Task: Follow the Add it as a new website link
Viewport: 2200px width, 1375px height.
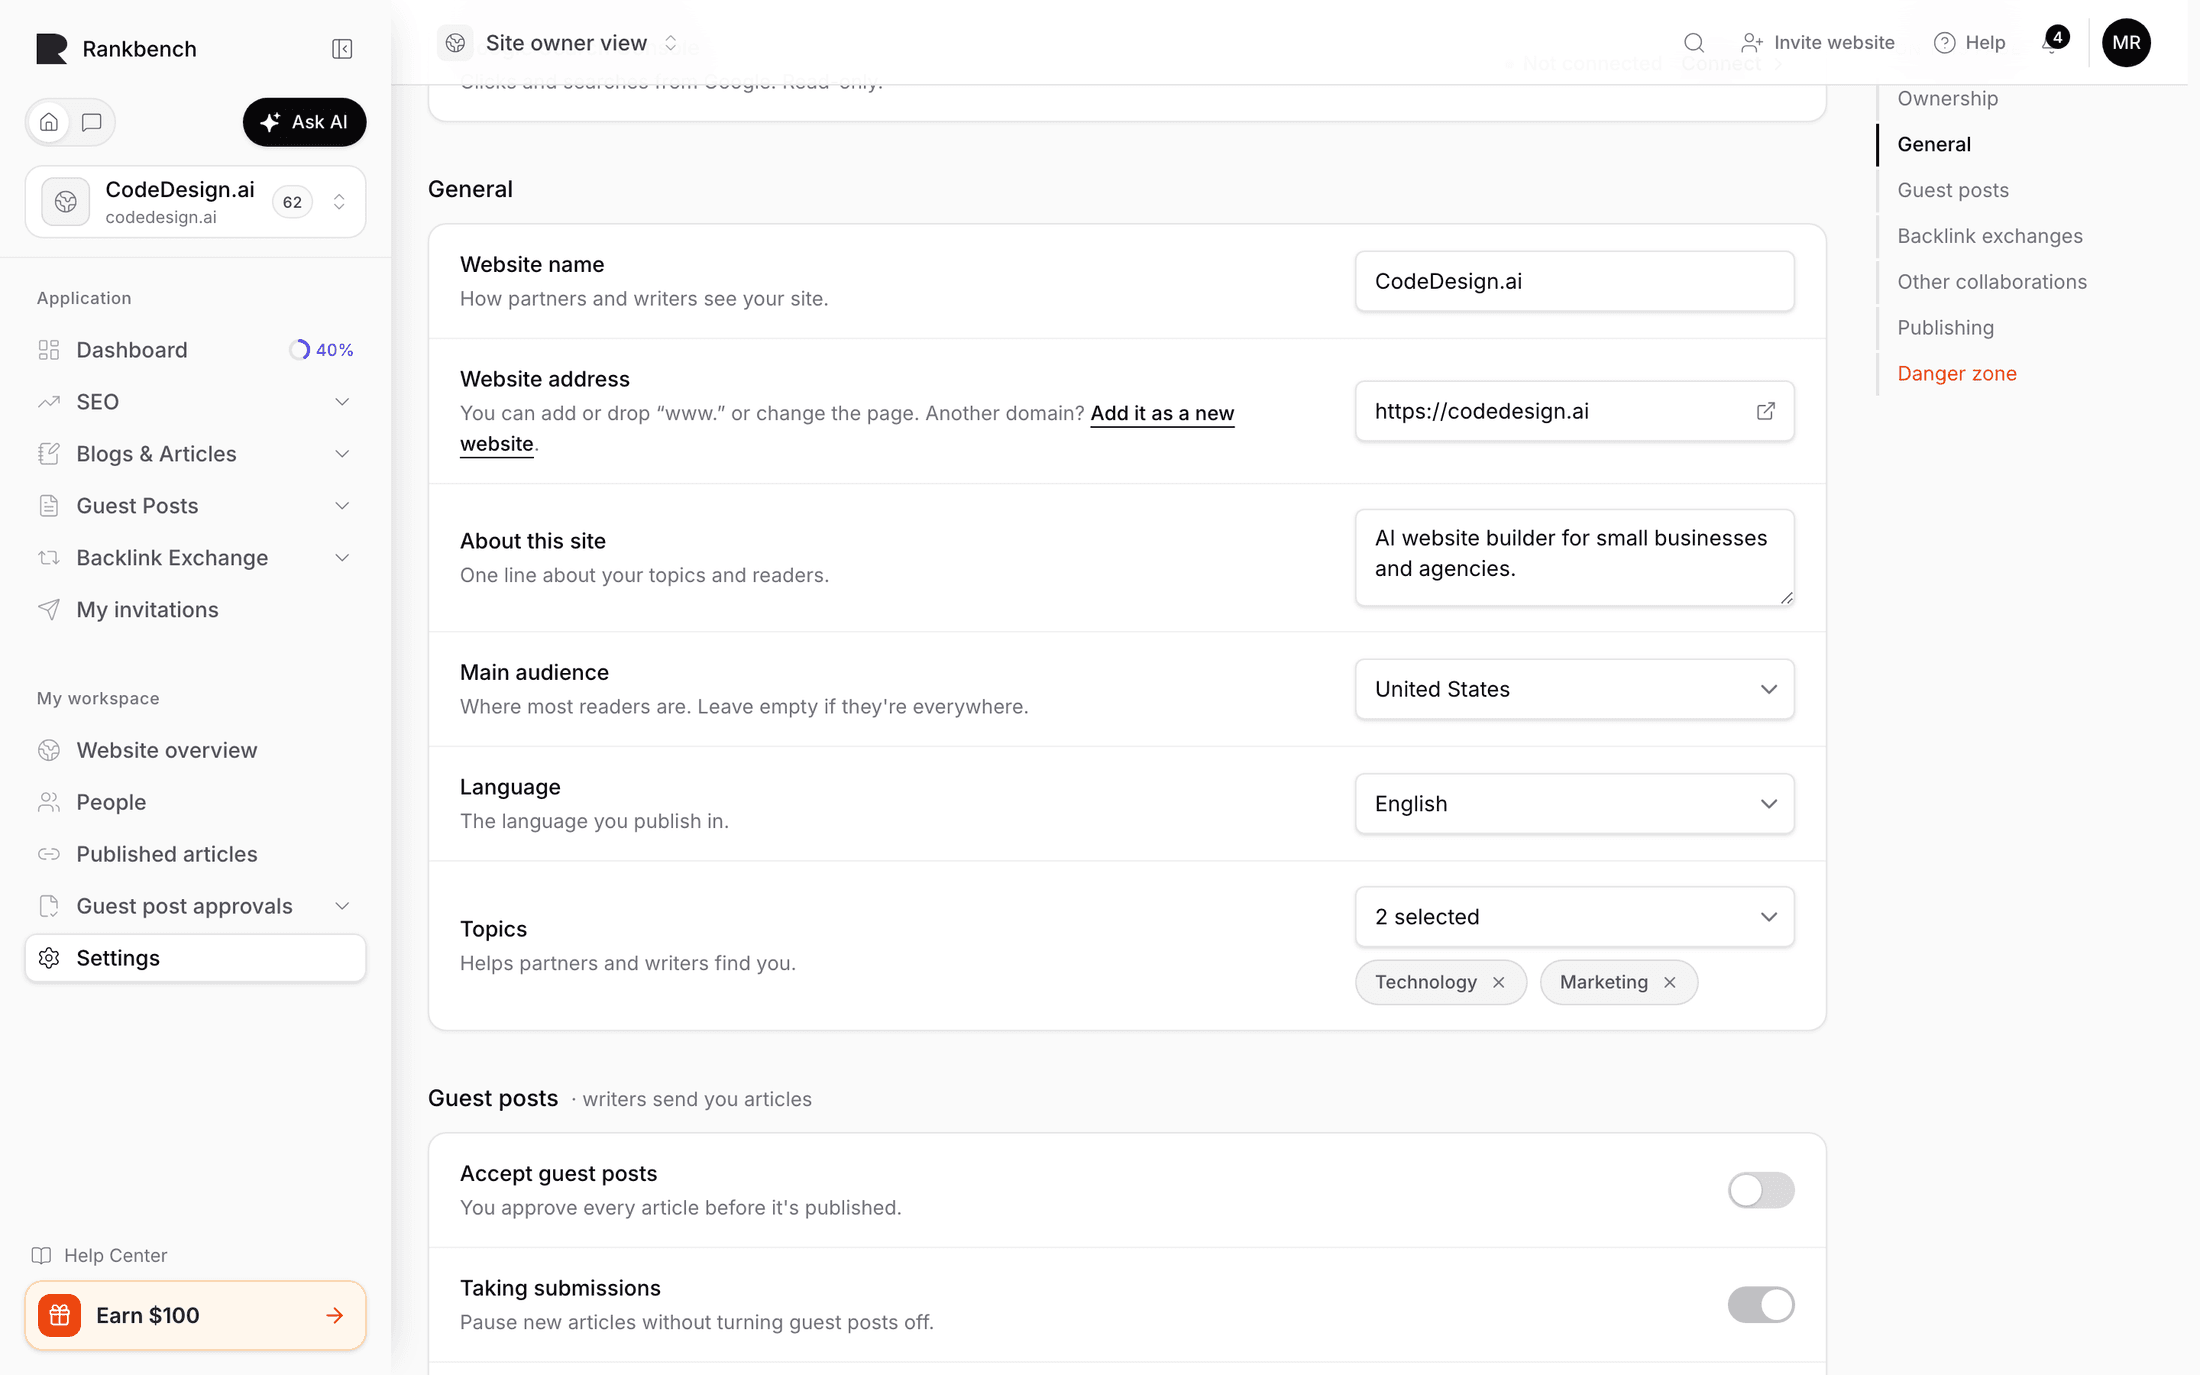Action: click(x=1161, y=413)
